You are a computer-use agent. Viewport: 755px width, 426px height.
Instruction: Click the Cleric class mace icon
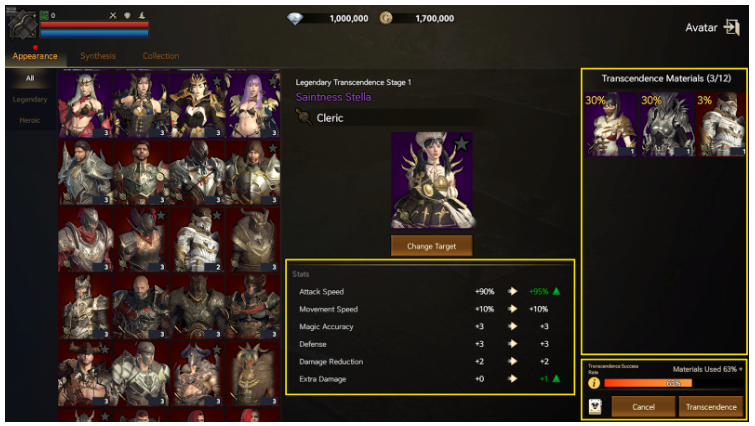click(x=304, y=117)
